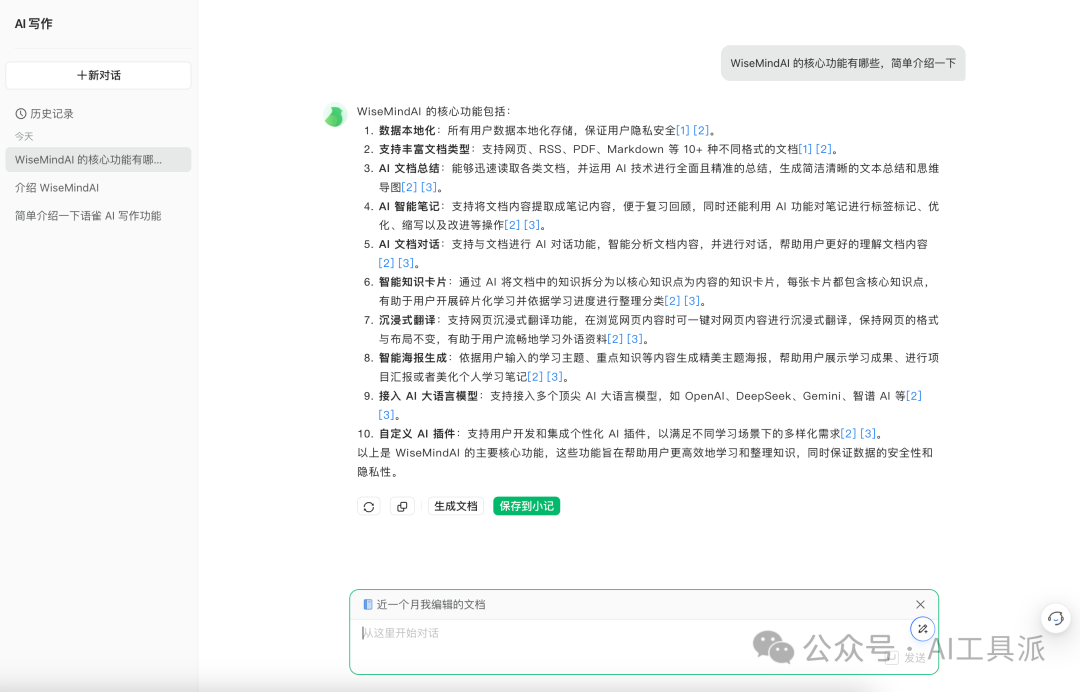
Task: Remove the 近一个月我编辑的文档 context chip
Action: [x=920, y=605]
